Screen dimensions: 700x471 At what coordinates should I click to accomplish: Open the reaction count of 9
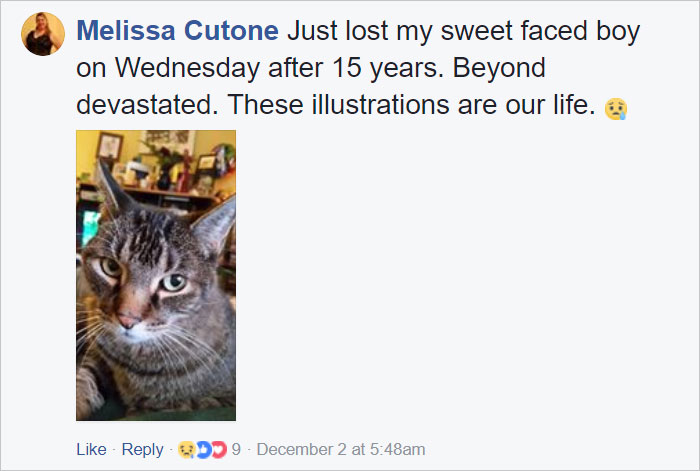(236, 450)
